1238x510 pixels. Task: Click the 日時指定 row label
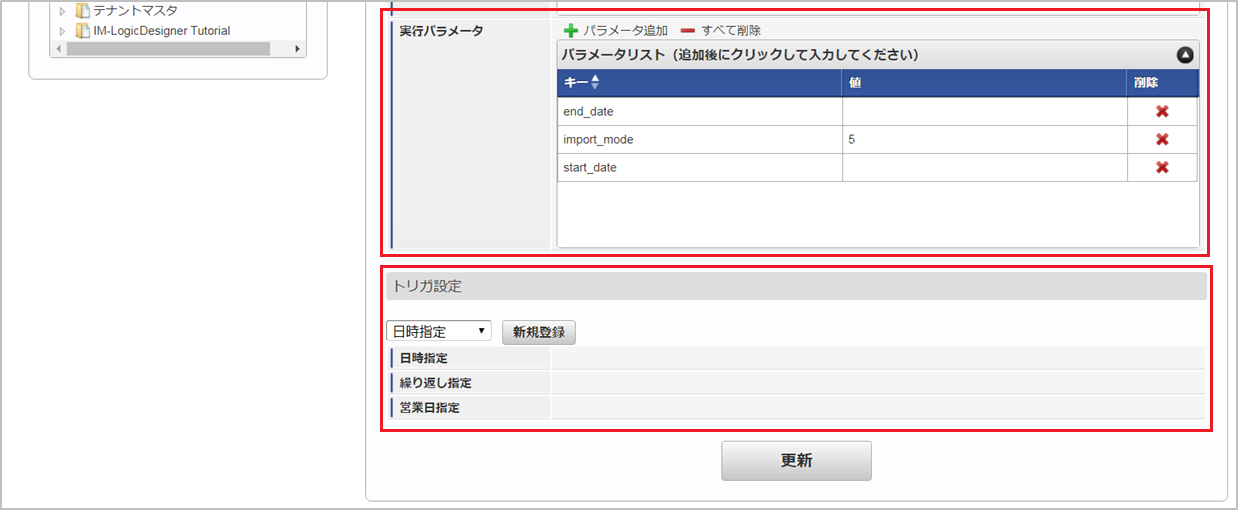(x=423, y=358)
